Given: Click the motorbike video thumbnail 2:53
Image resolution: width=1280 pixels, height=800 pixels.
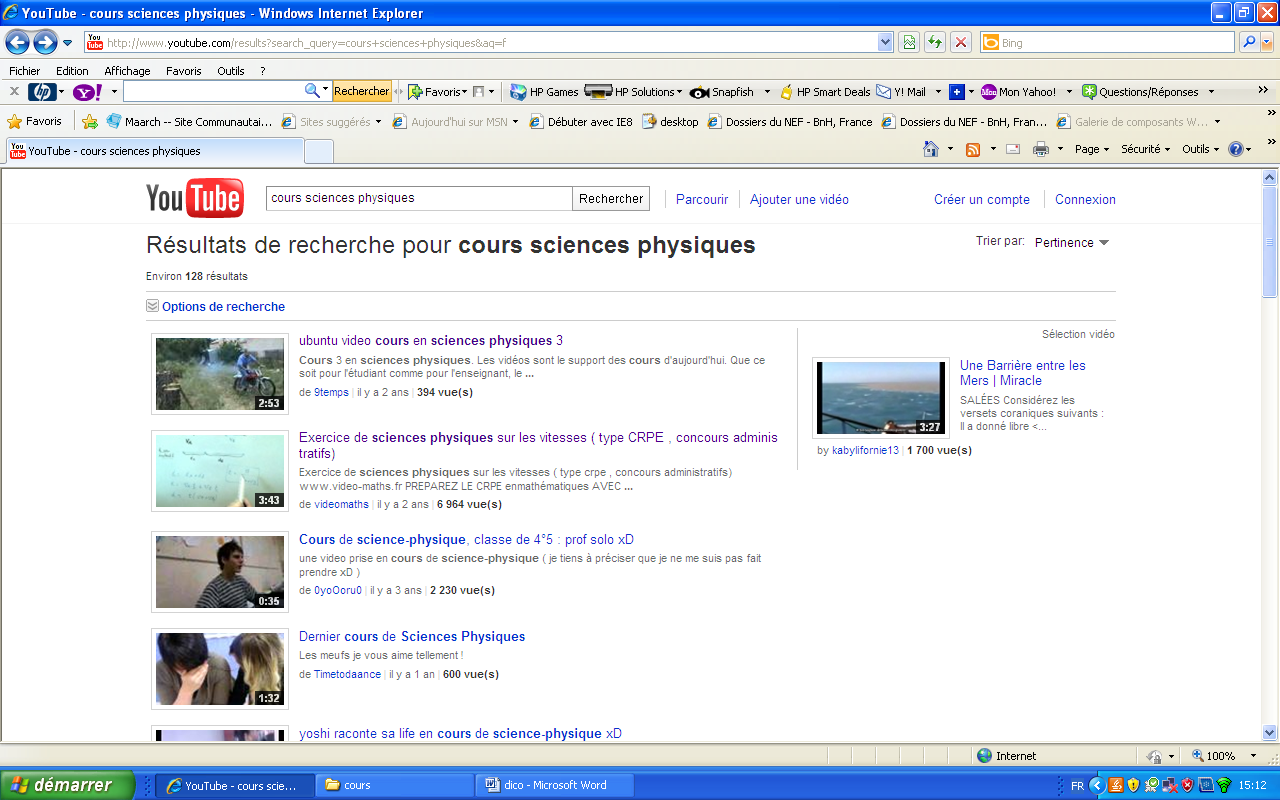Looking at the screenshot, I should [220, 374].
